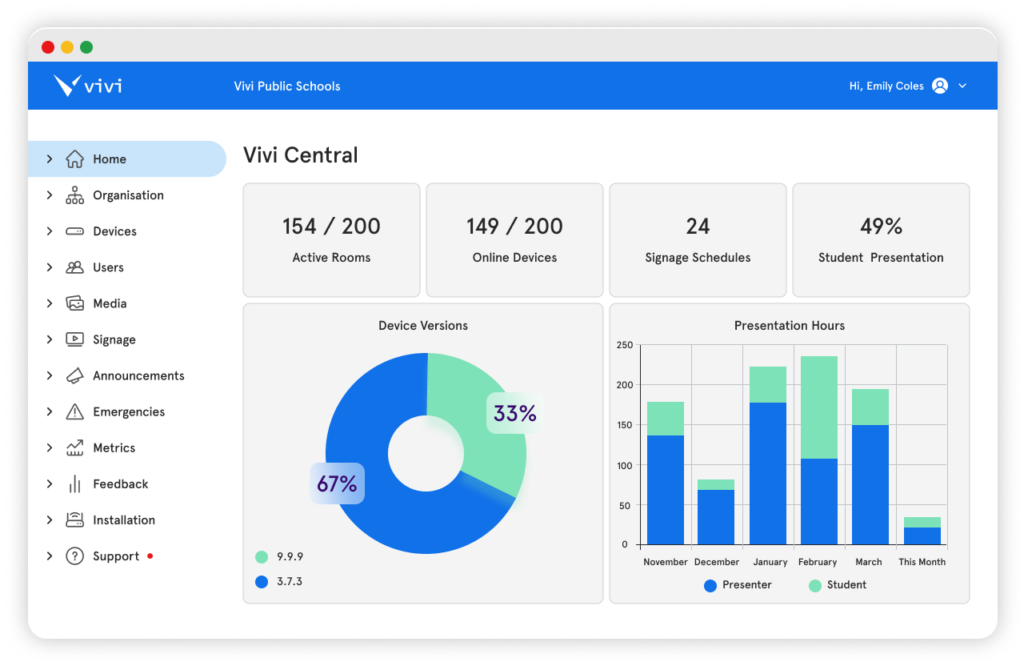Click the Feedback bars icon
The width and height of the screenshot is (1024, 666).
(75, 483)
